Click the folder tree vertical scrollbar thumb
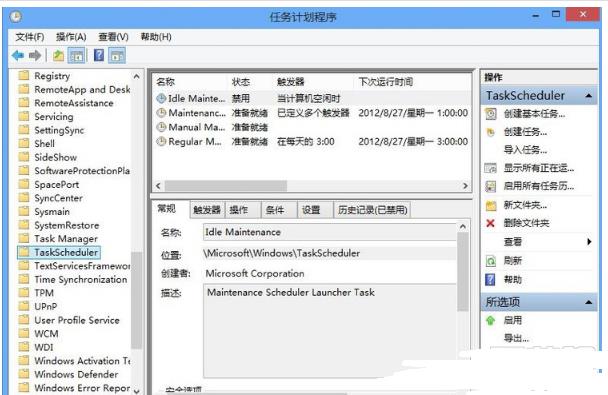 pyautogui.click(x=136, y=300)
